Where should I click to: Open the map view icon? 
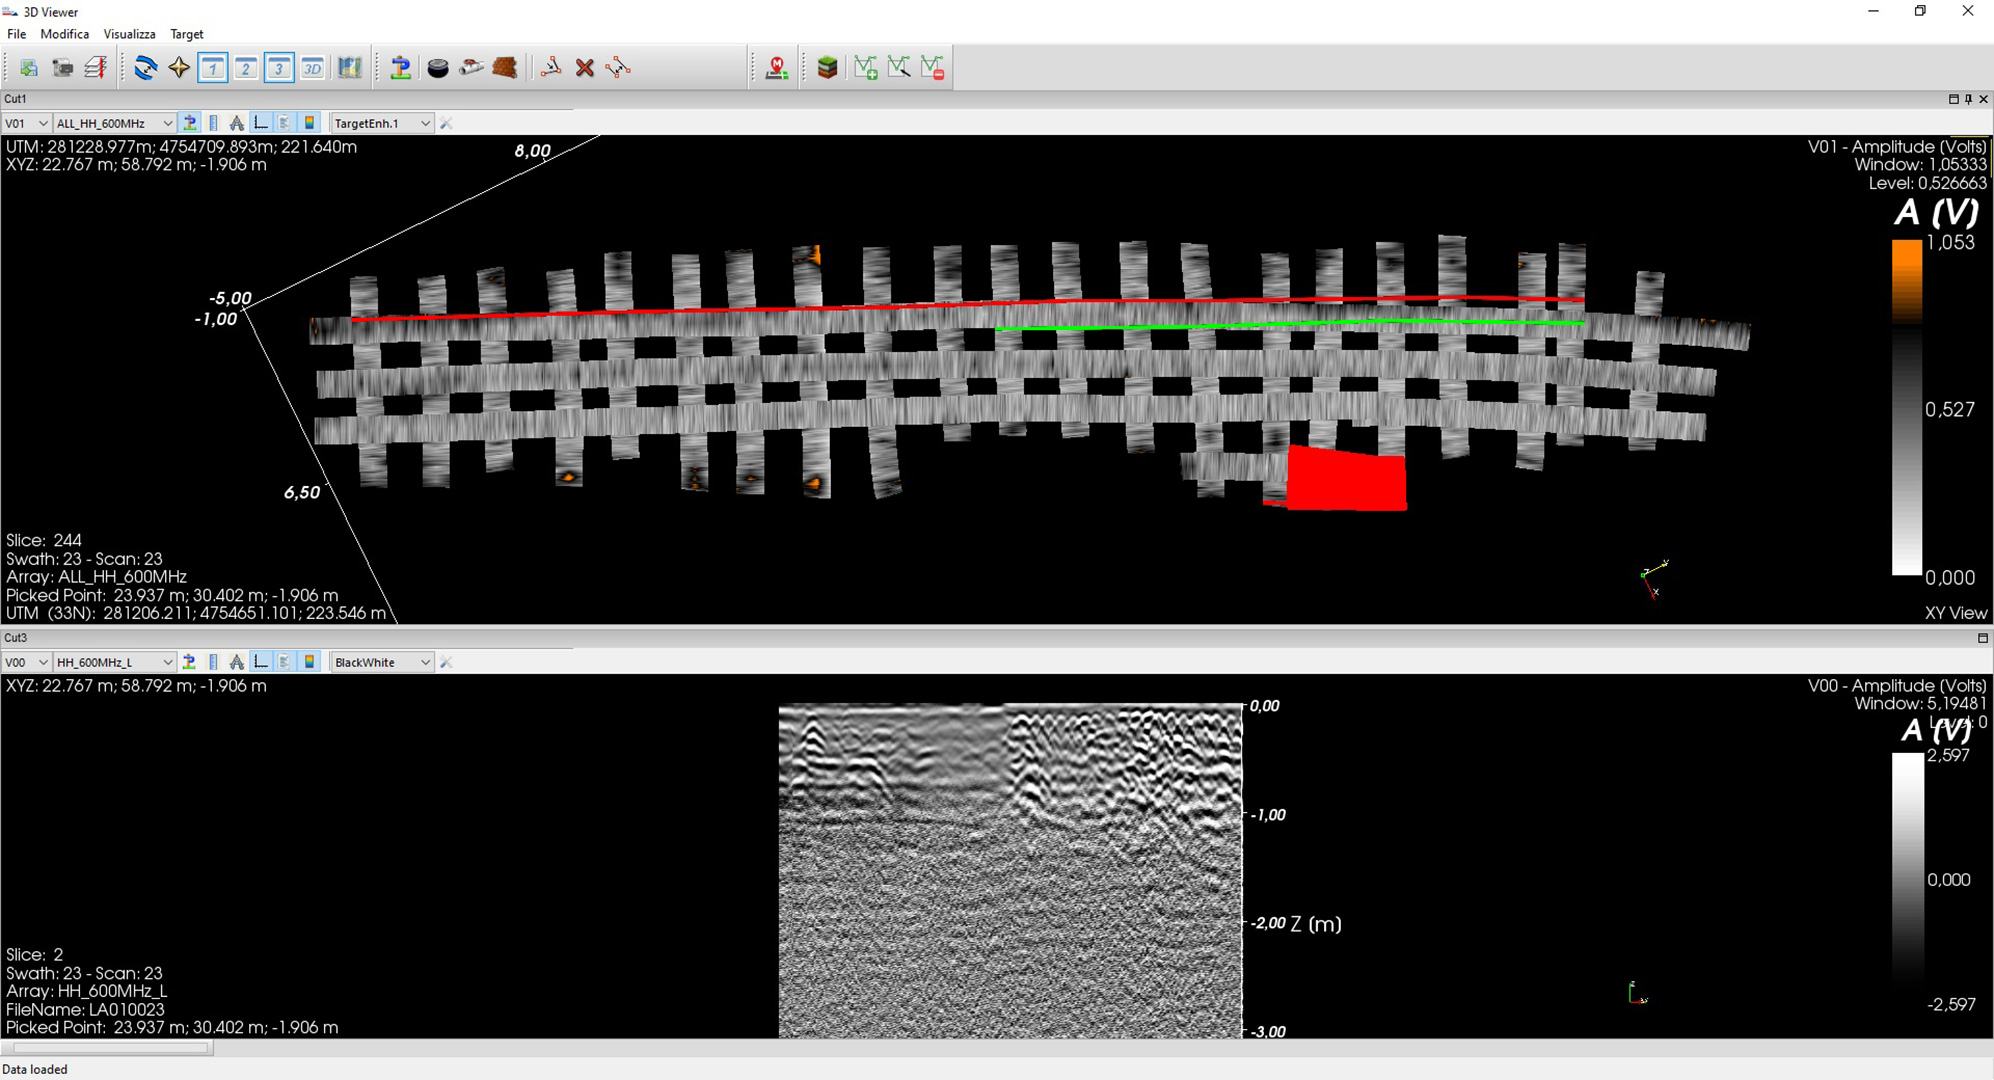click(349, 68)
